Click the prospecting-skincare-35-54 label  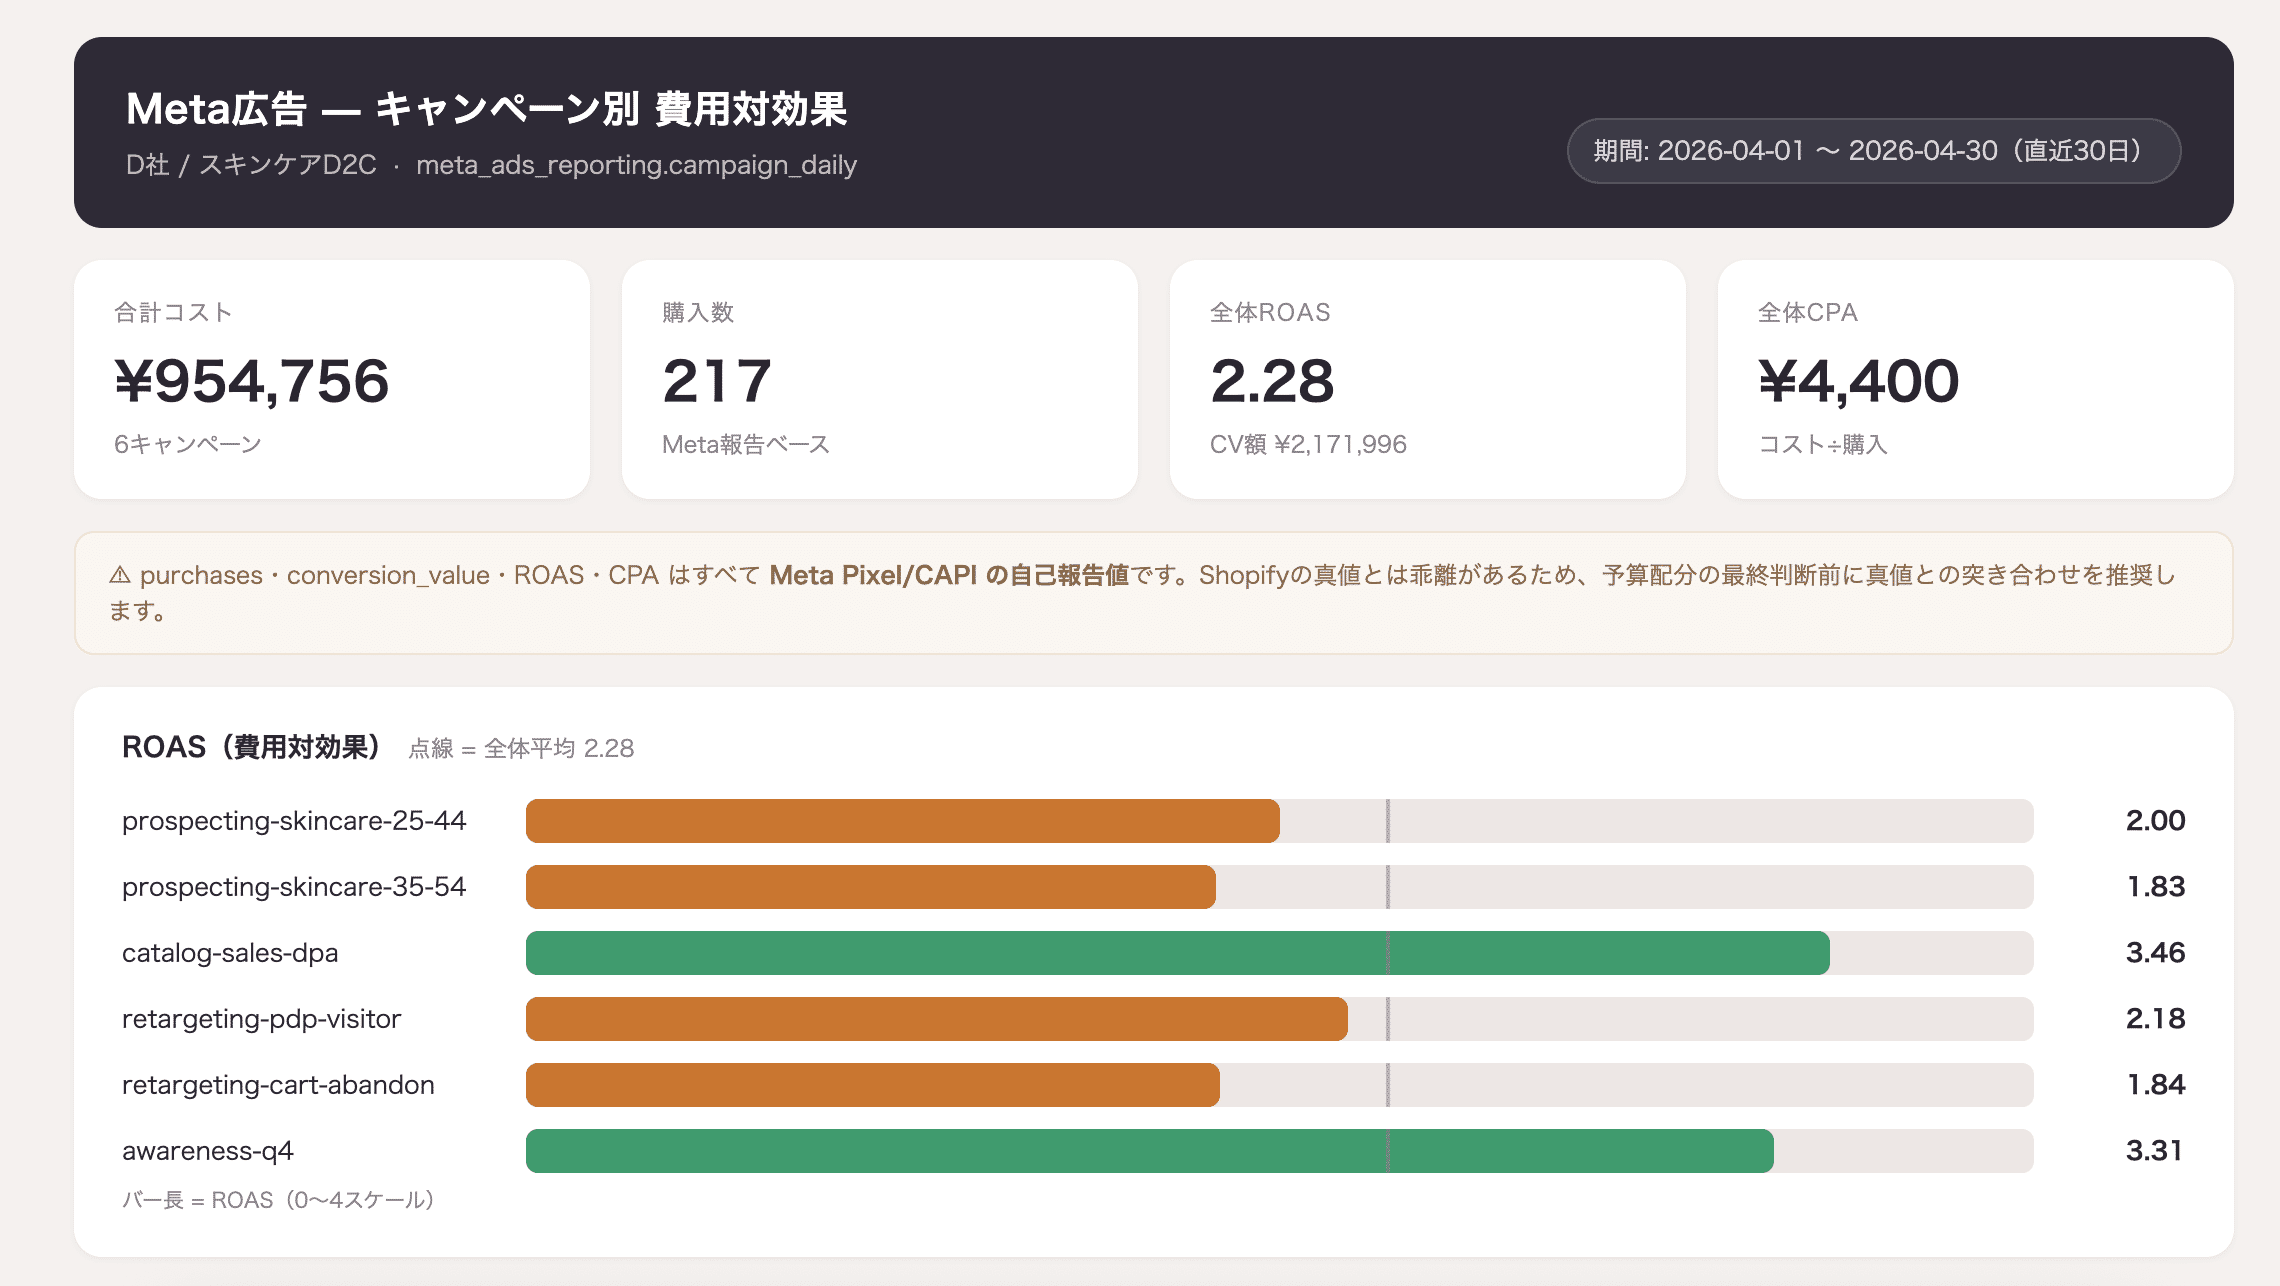click(x=294, y=887)
